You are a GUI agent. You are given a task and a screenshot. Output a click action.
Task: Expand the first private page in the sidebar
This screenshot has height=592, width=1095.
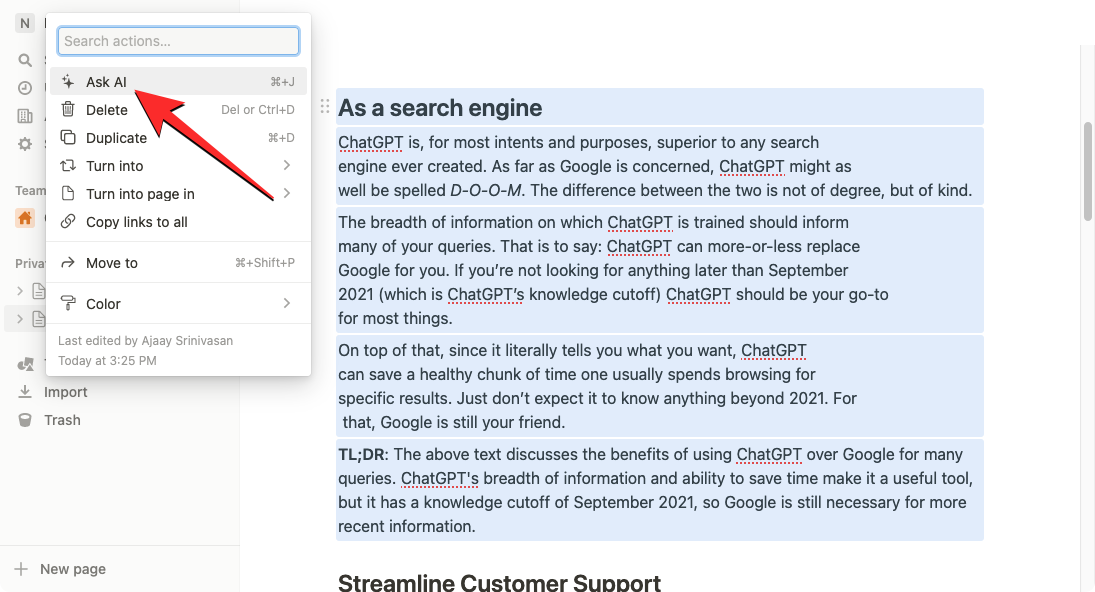point(20,291)
